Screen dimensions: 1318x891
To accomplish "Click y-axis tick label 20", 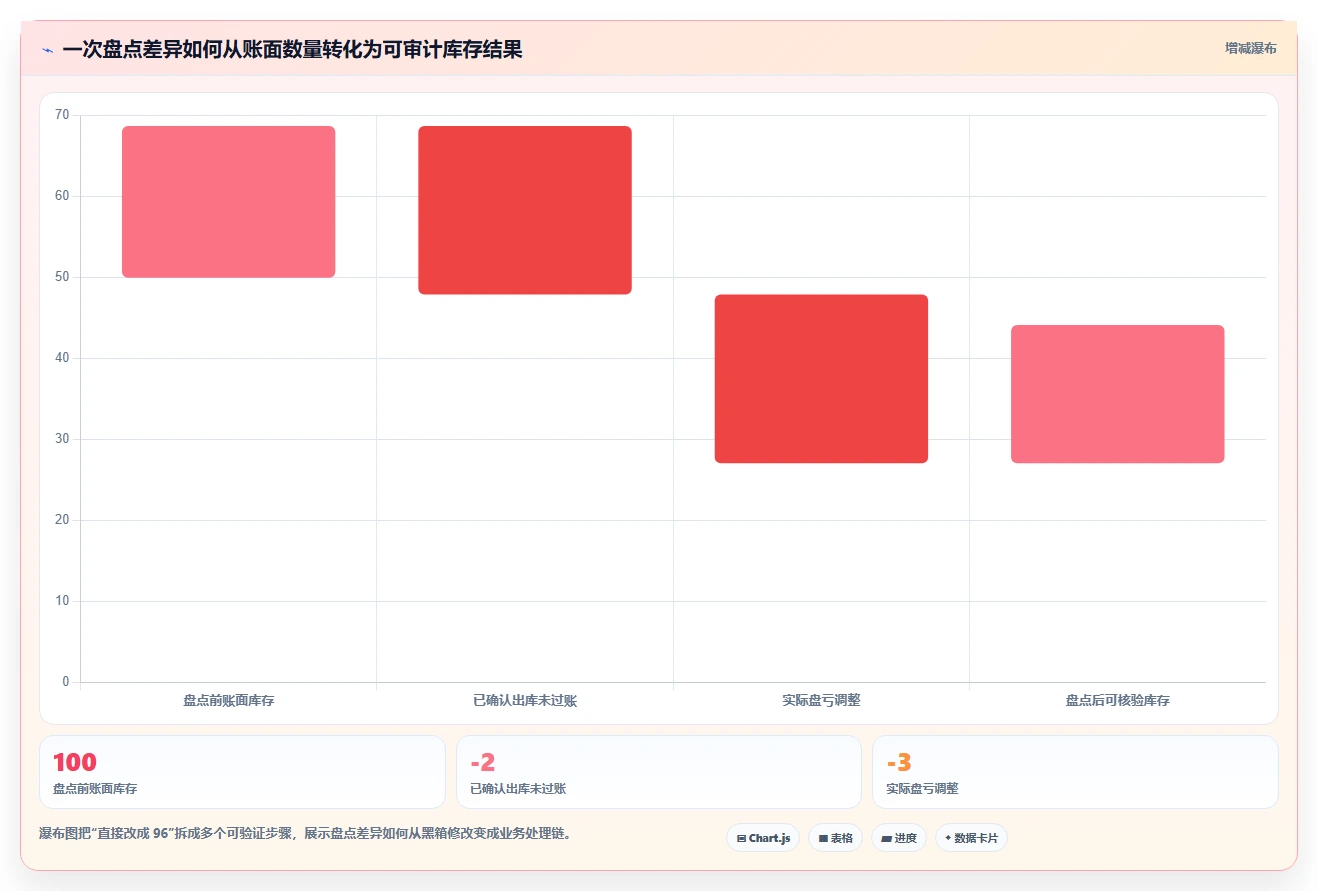I will coord(62,520).
